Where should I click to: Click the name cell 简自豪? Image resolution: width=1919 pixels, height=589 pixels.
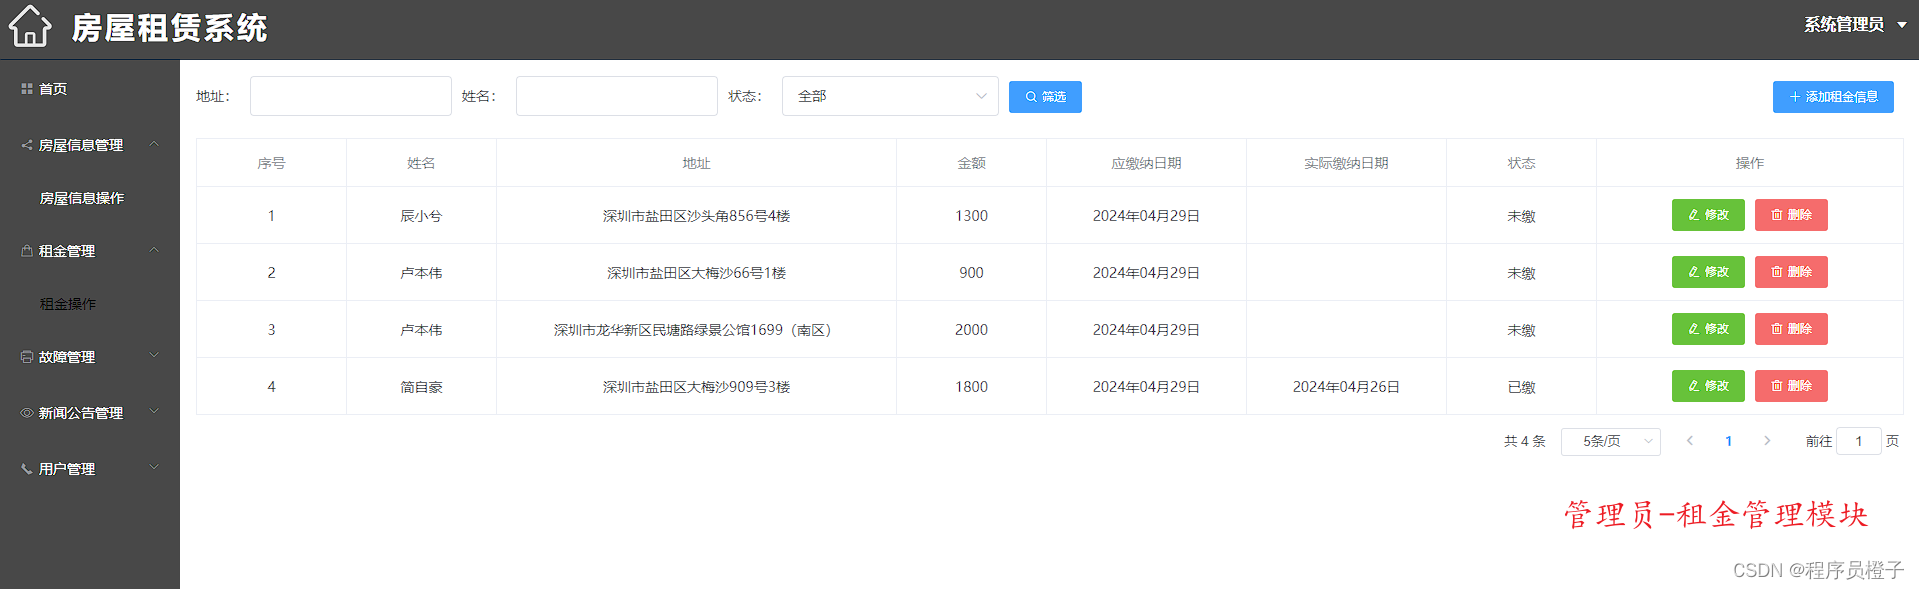[421, 387]
